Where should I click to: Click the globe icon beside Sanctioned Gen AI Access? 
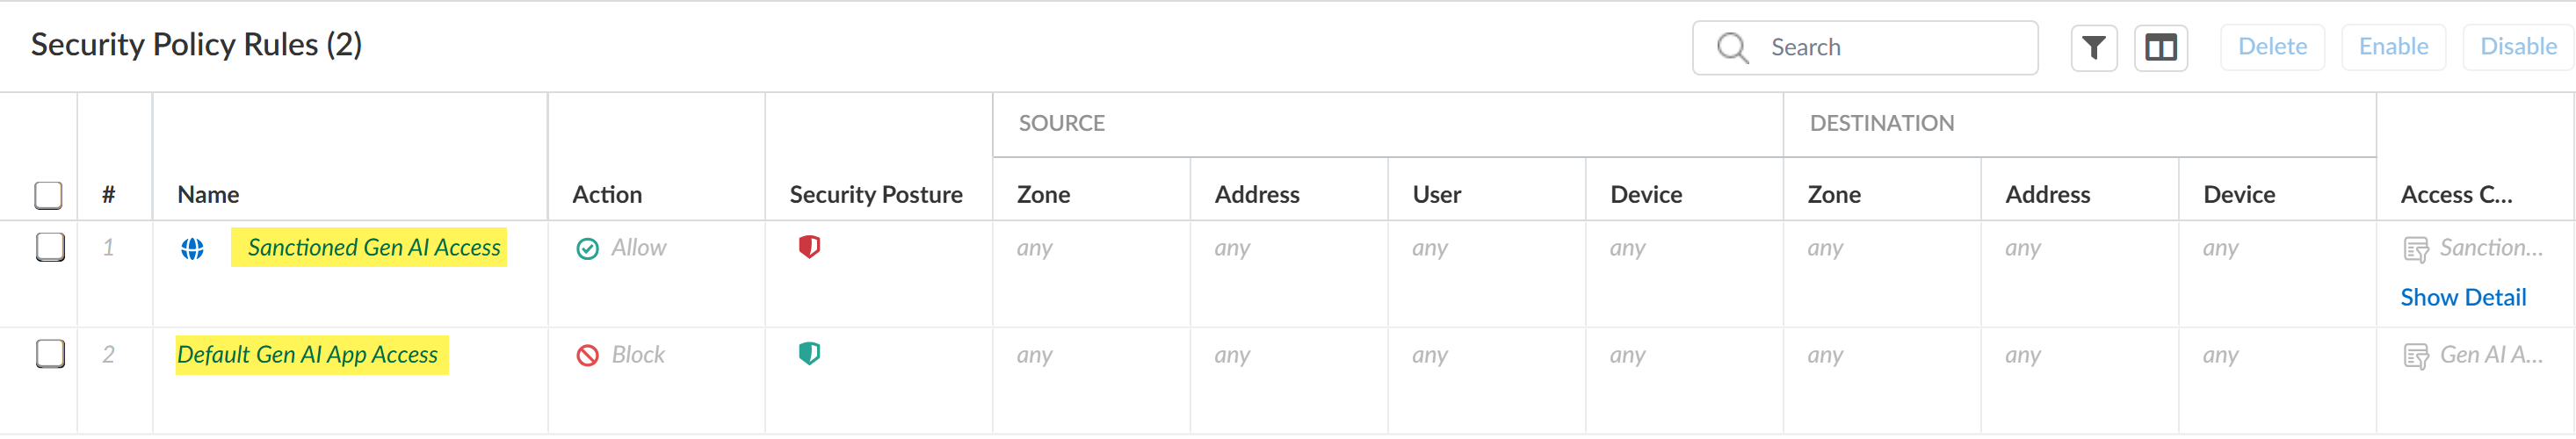(192, 249)
